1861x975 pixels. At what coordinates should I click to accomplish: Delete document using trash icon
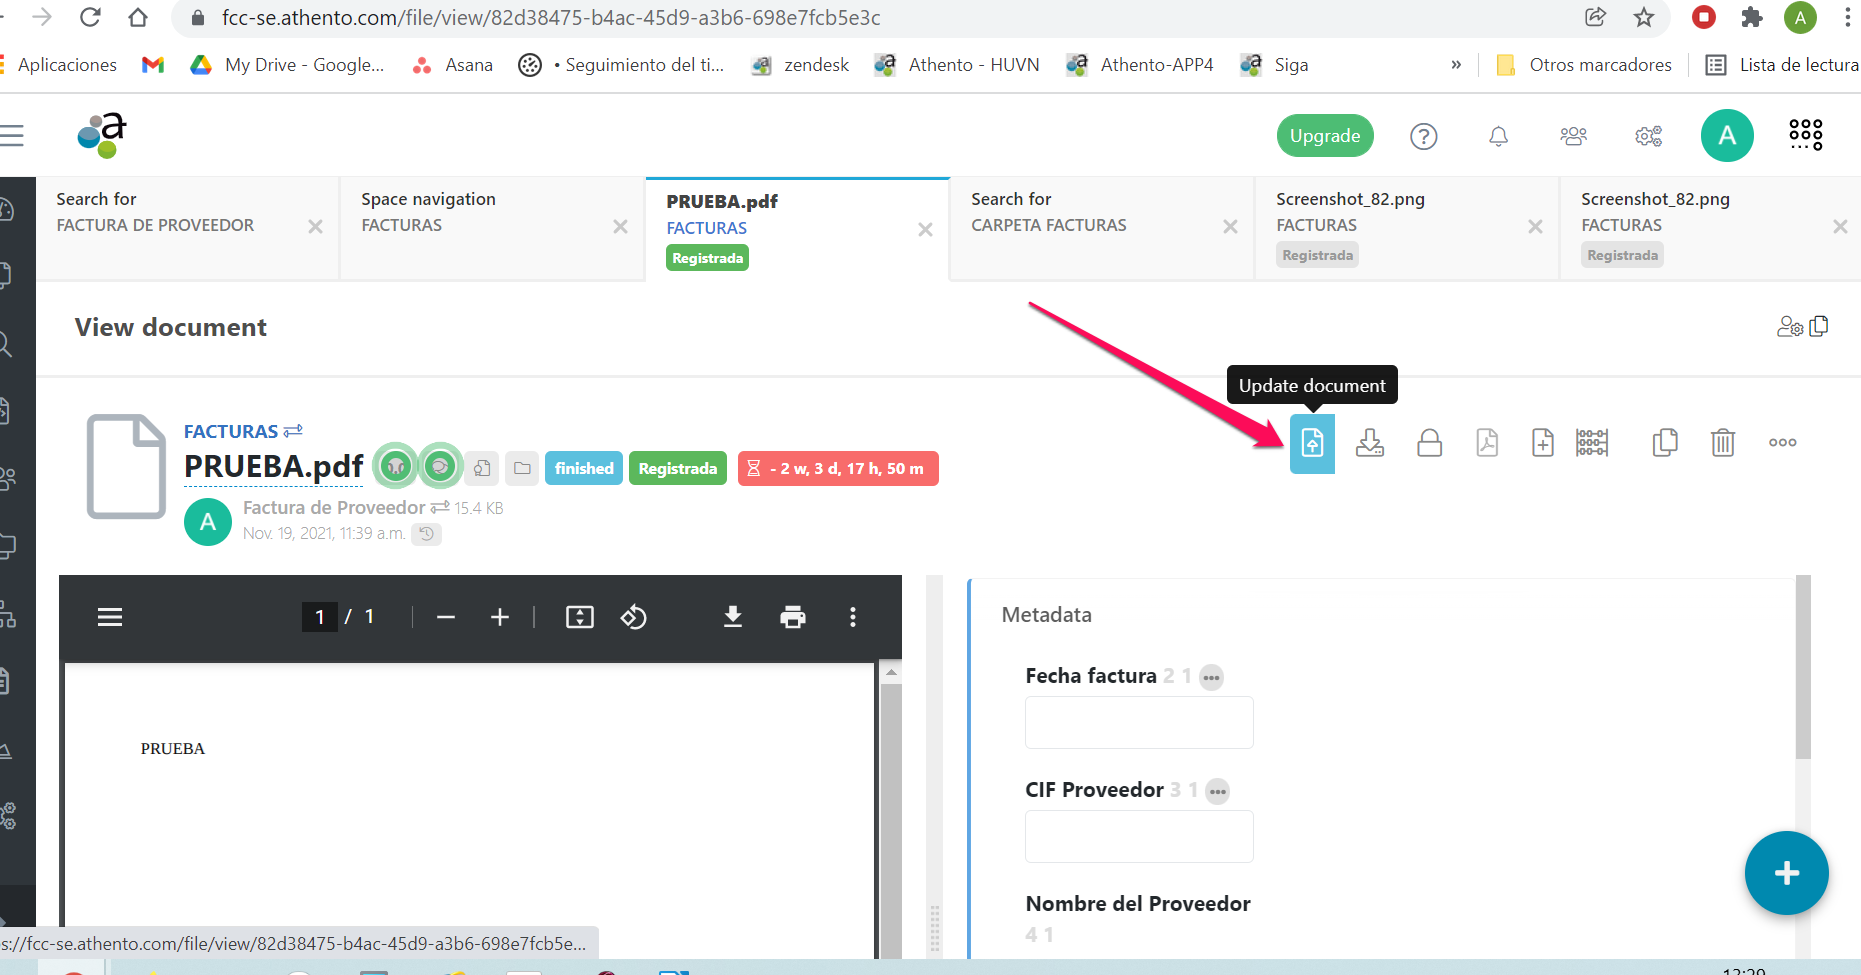click(x=1722, y=443)
